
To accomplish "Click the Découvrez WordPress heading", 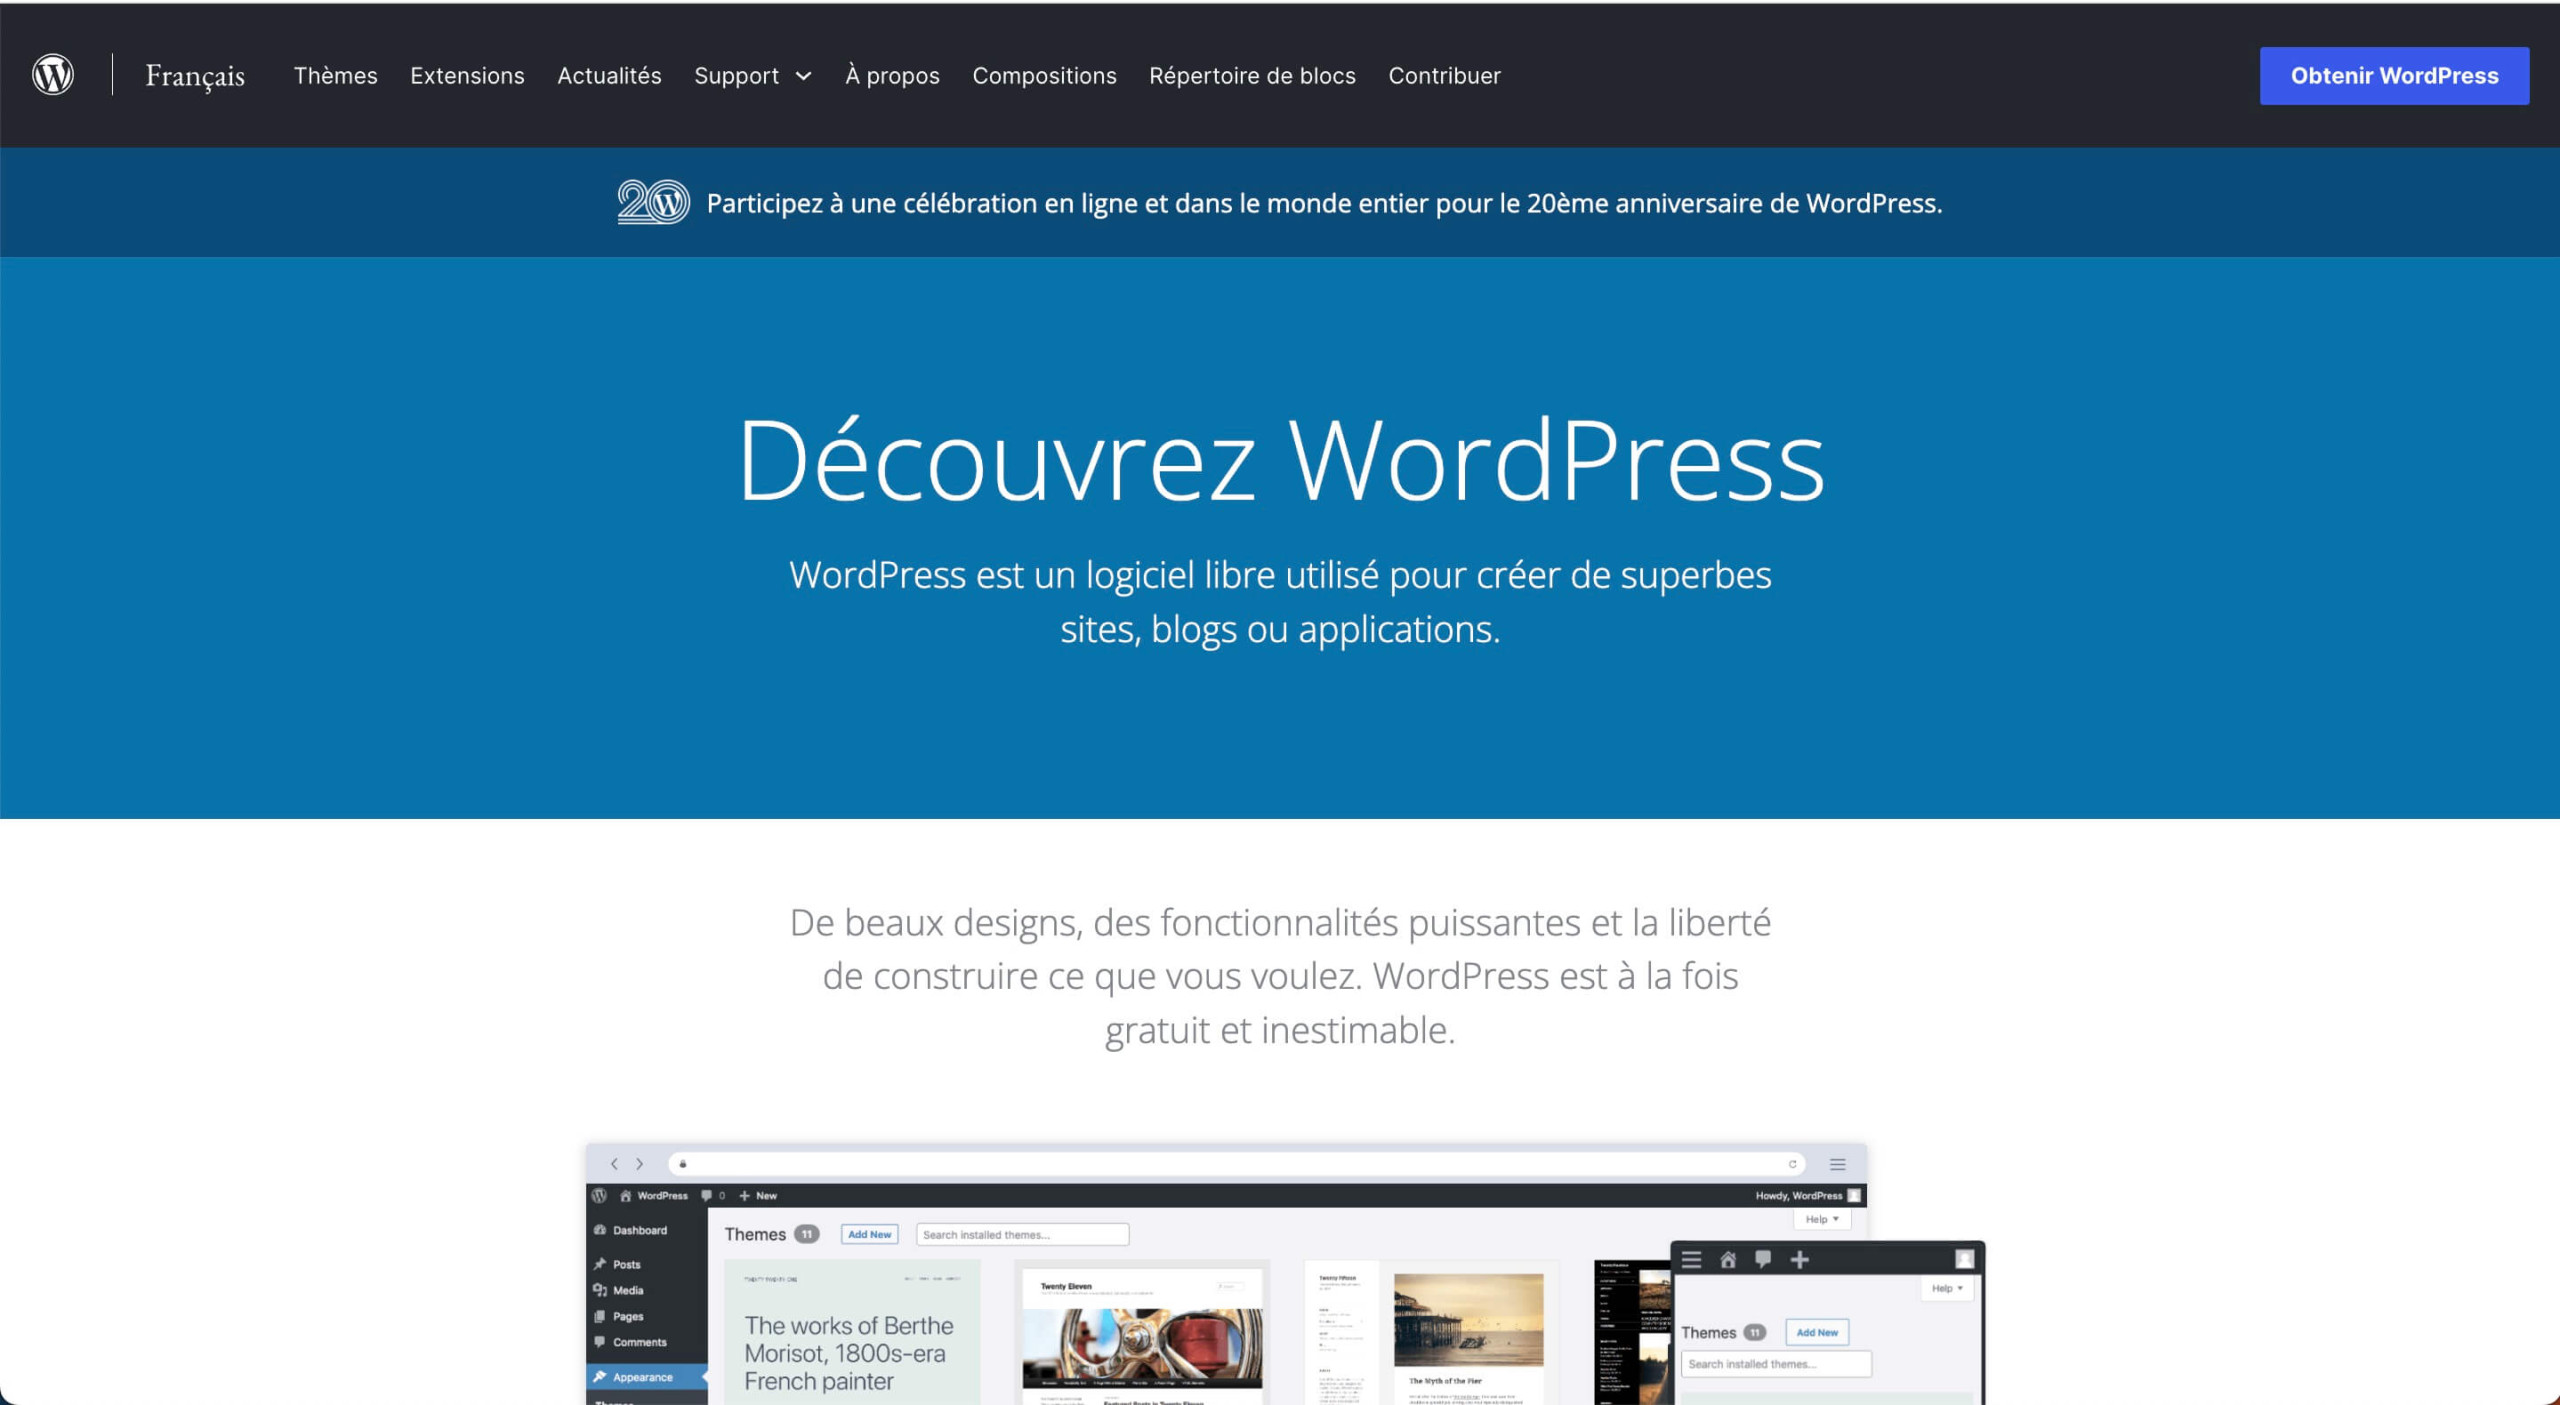I will coord(1280,460).
